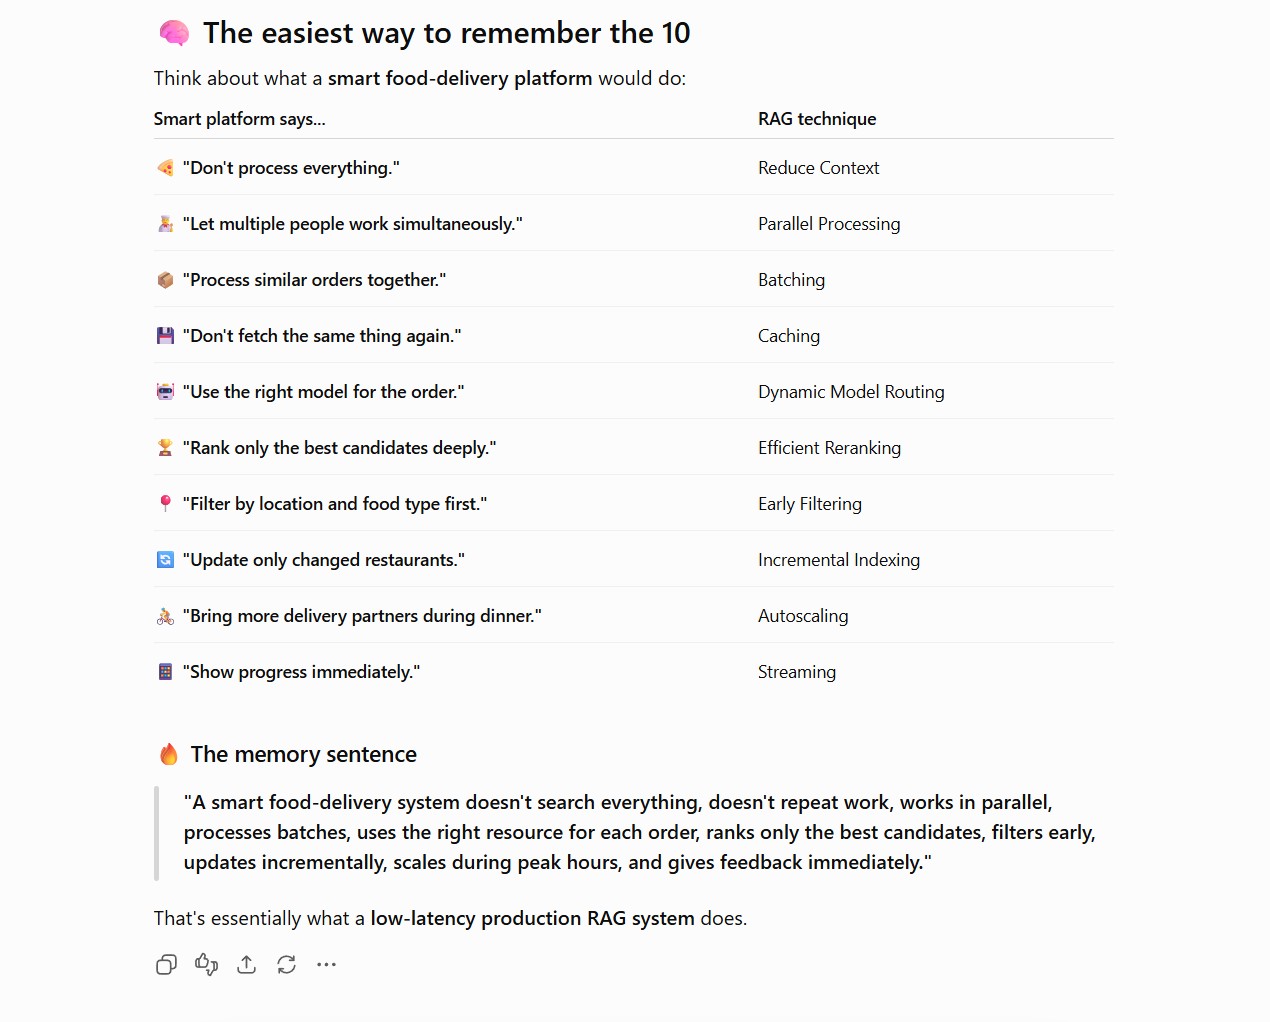Click "The easiest way to remember the 10" heading
Image resolution: width=1270 pixels, height=1022 pixels.
[x=447, y=33]
